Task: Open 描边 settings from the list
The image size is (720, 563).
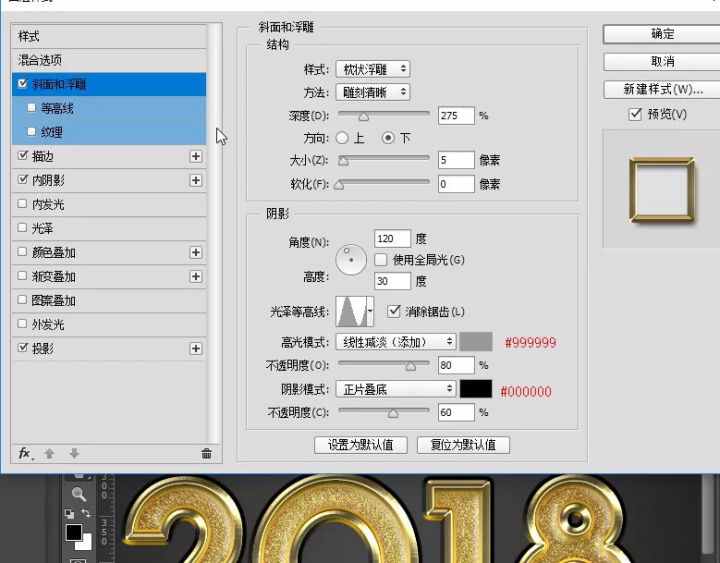Action: 43,156
